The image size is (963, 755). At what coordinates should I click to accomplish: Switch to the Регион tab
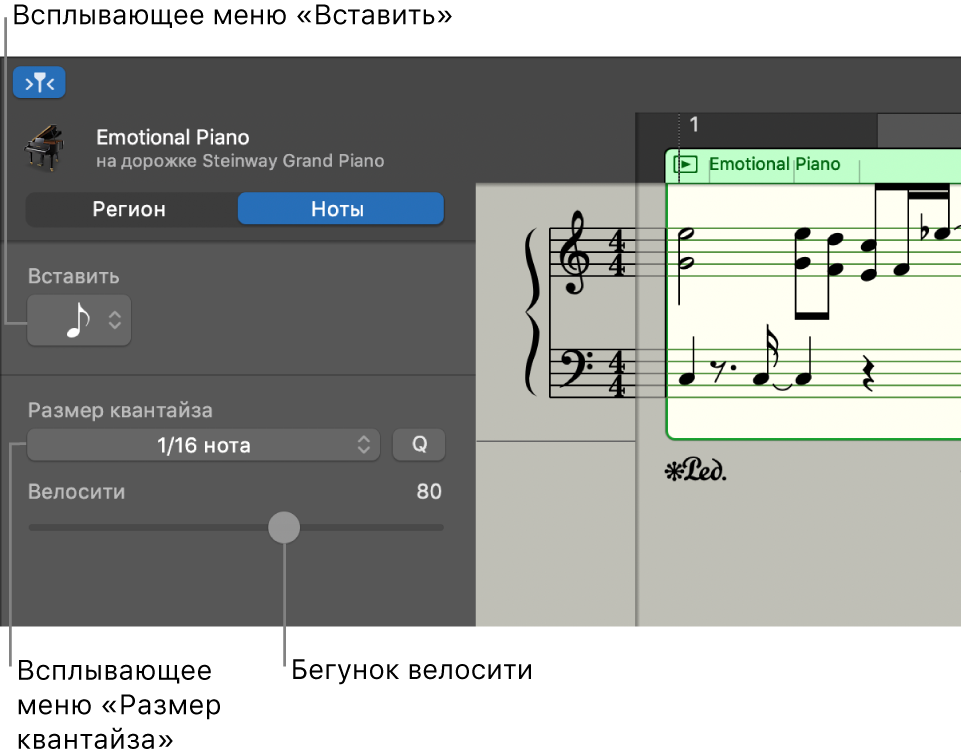pos(130,209)
